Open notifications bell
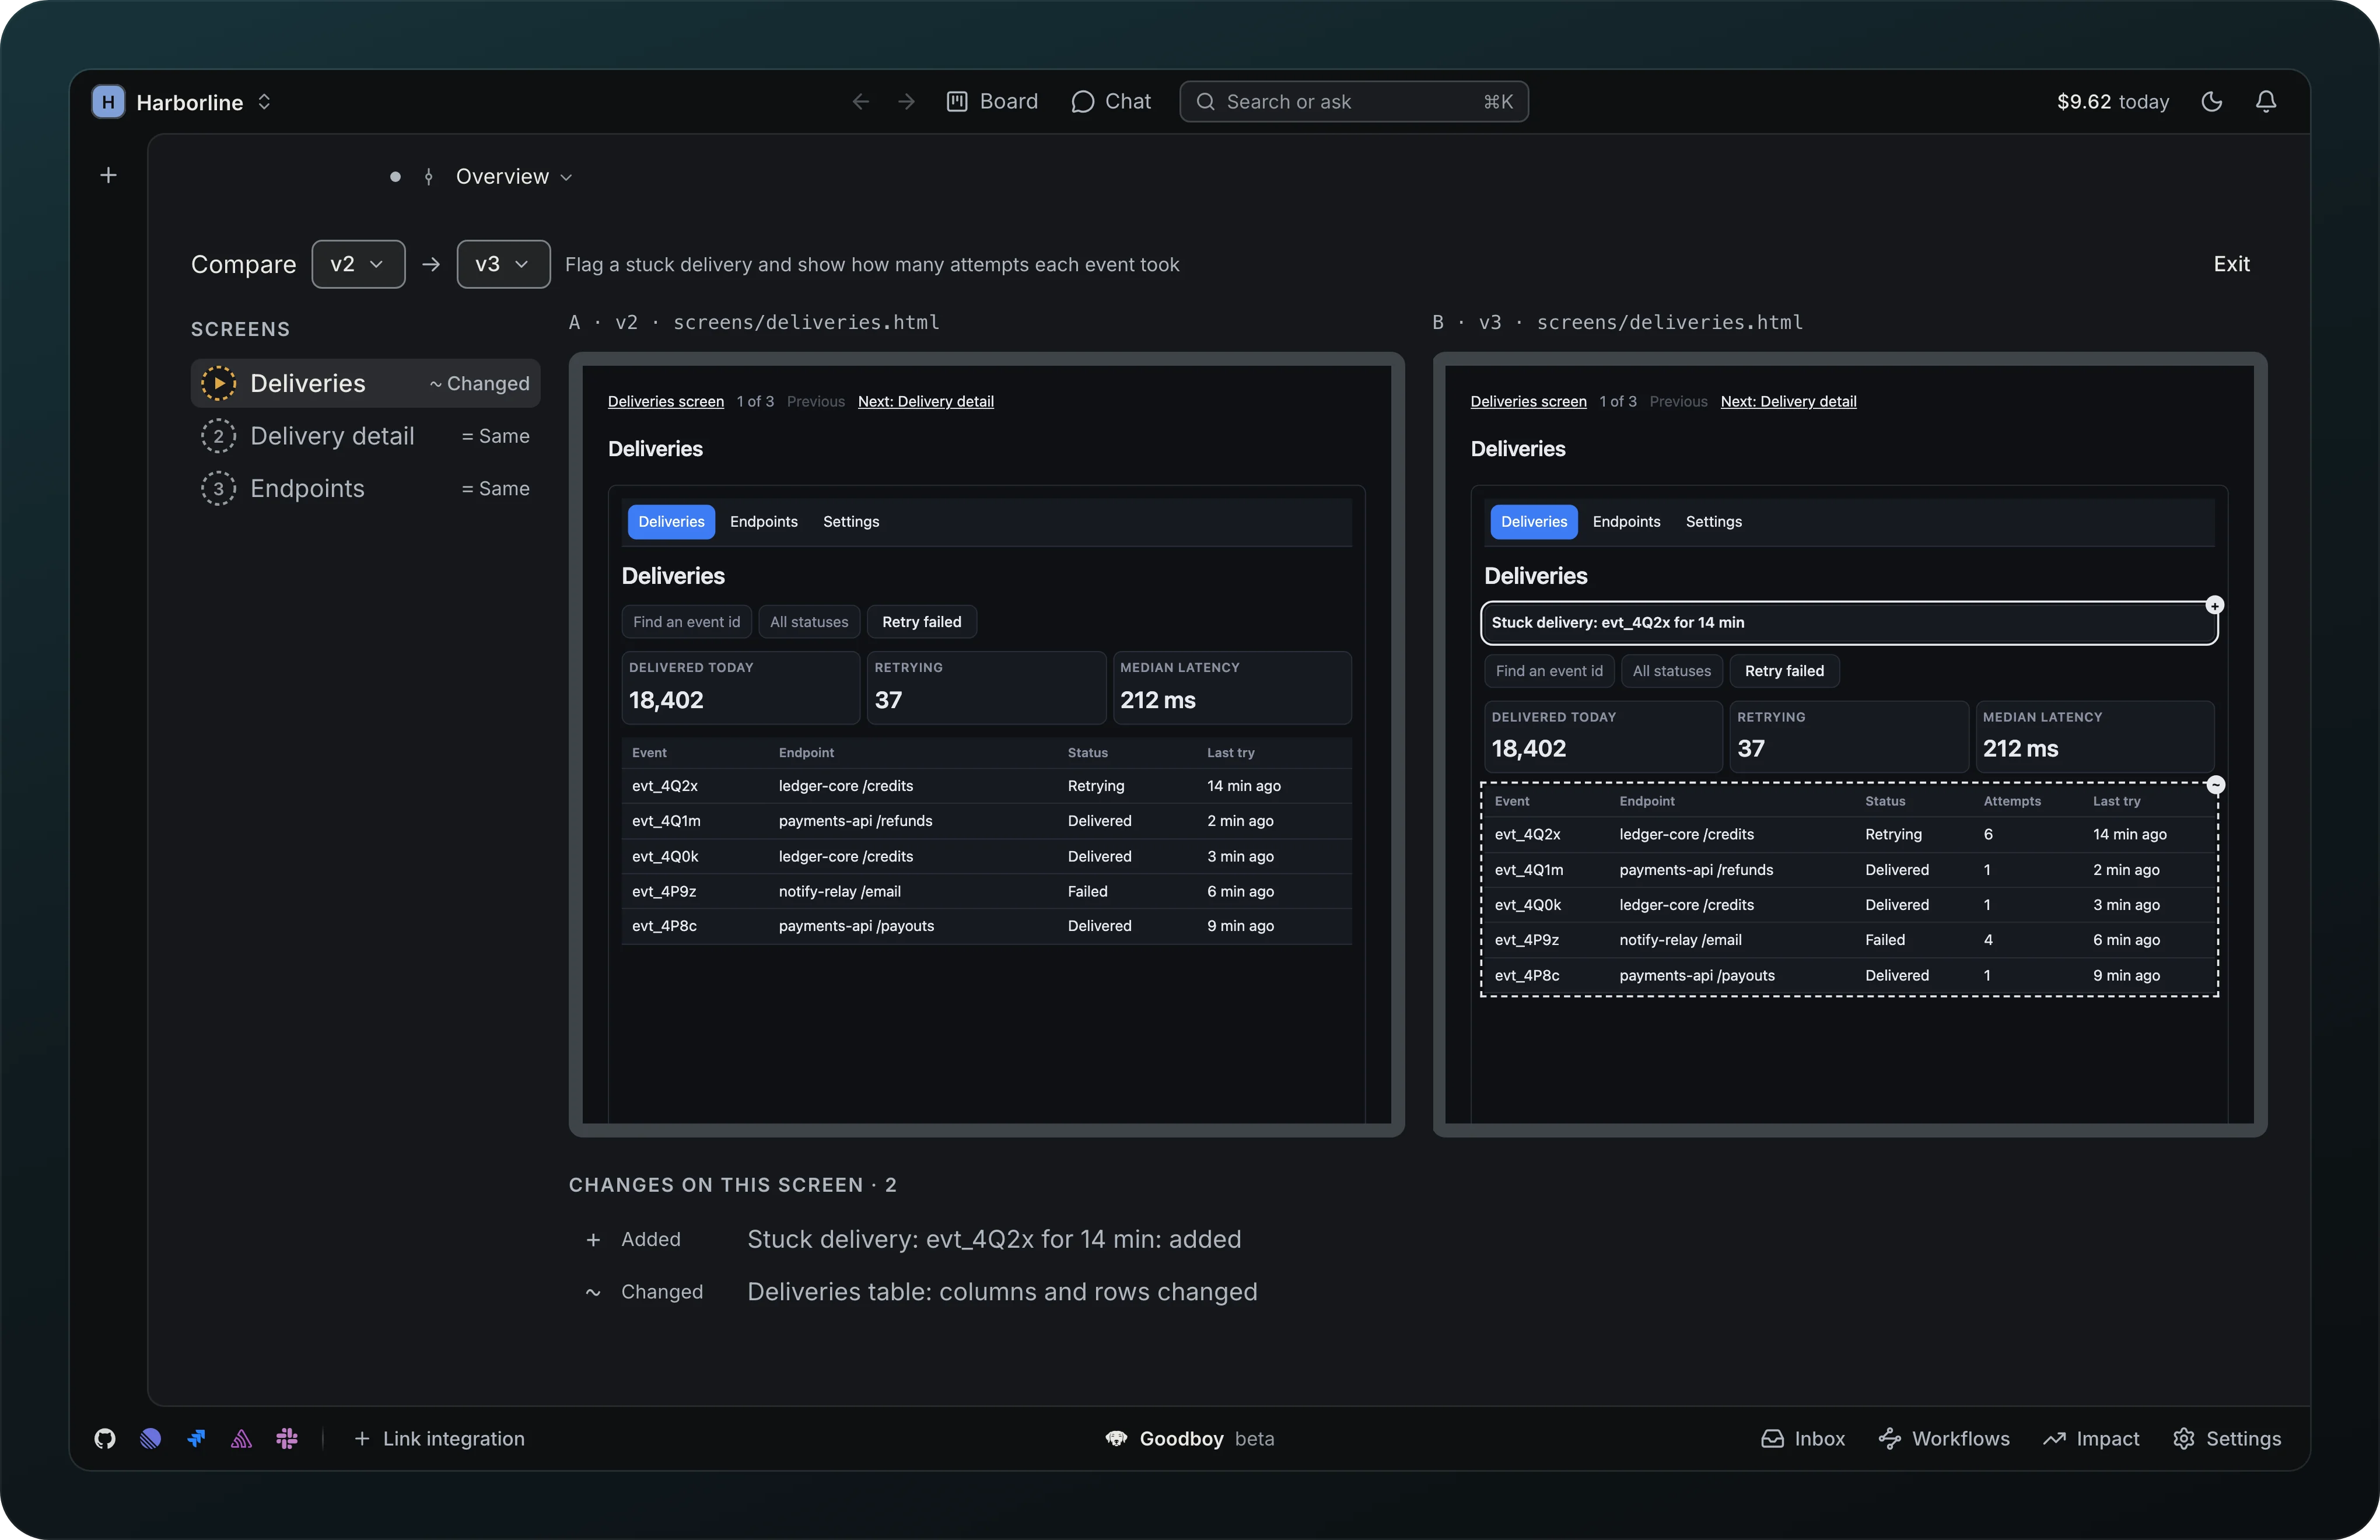 click(2266, 102)
